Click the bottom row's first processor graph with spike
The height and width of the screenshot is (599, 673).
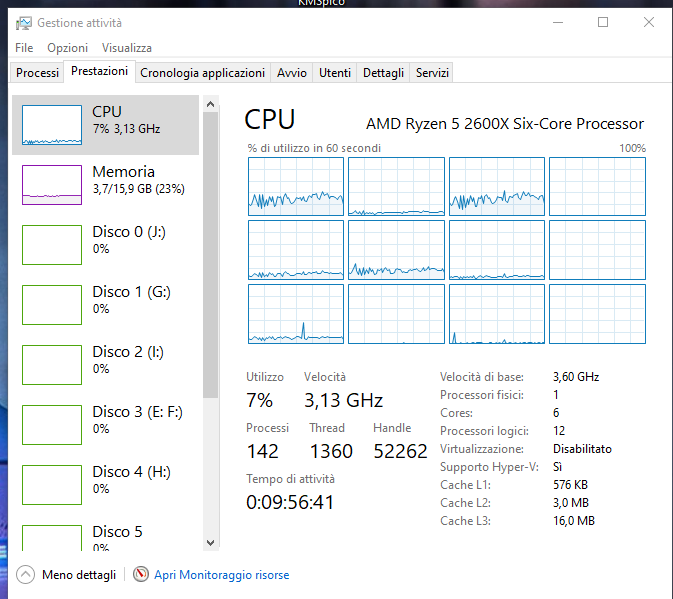tap(296, 314)
